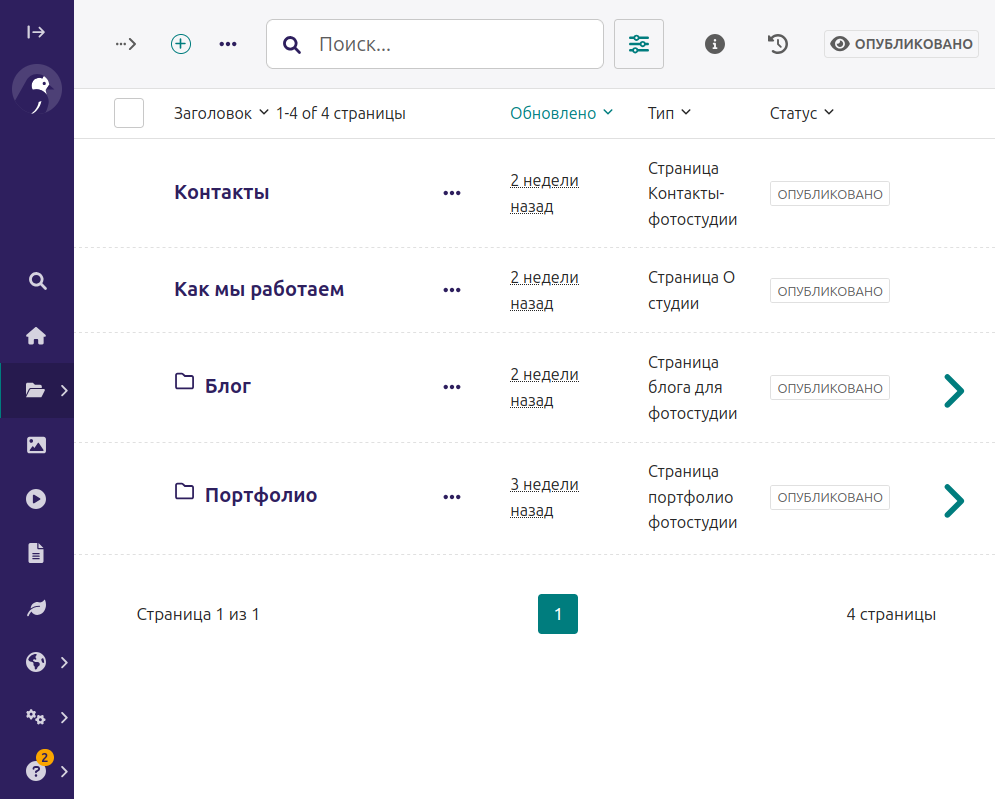
Task: Show page info icon
Action: (715, 44)
